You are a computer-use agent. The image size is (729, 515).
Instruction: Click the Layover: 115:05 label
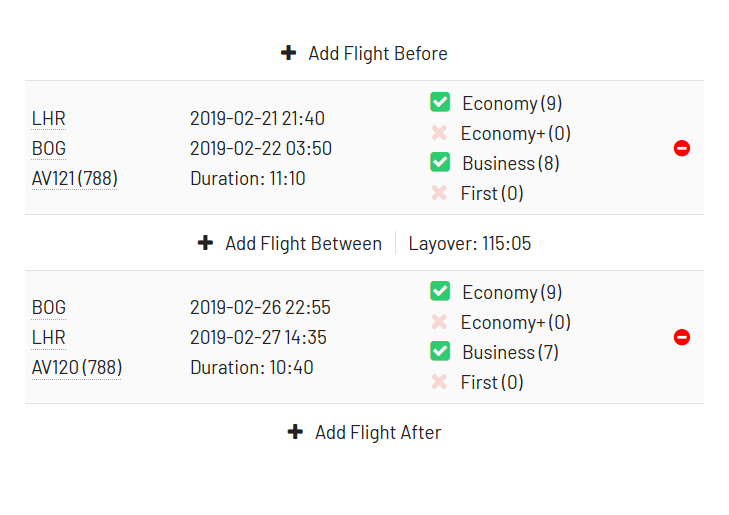(470, 243)
